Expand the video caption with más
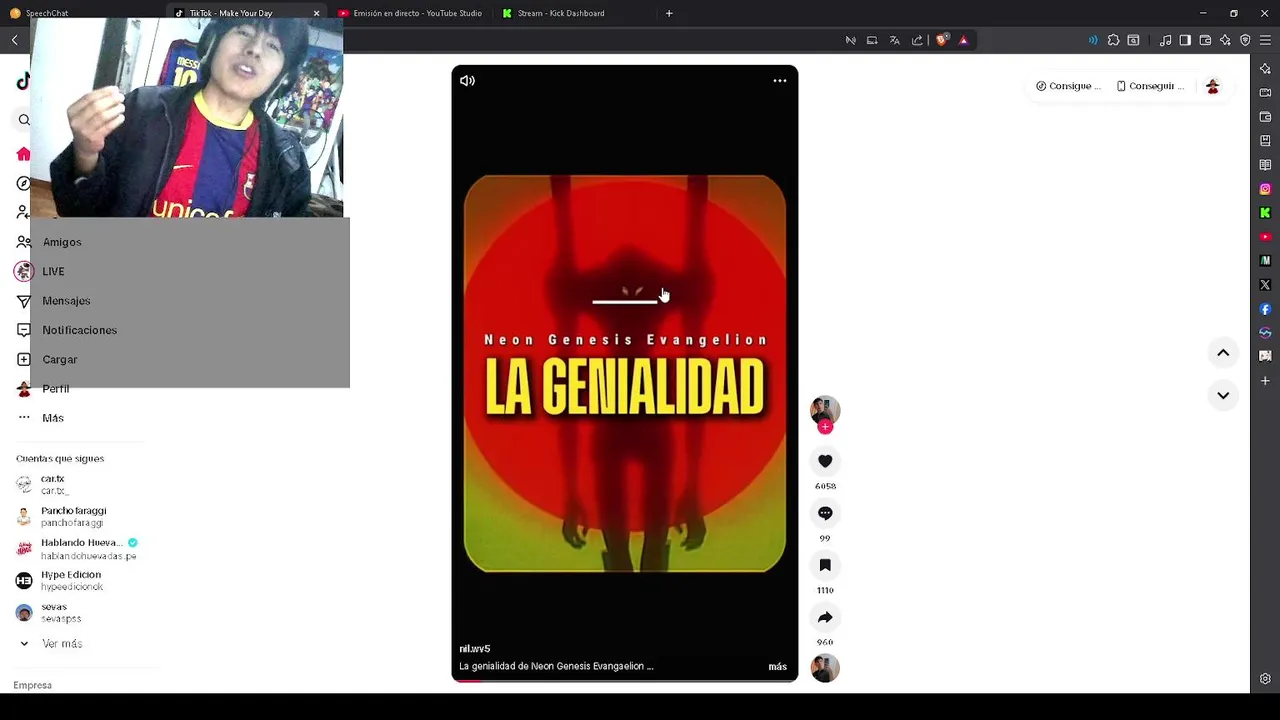The image size is (1280, 720). coord(777,666)
